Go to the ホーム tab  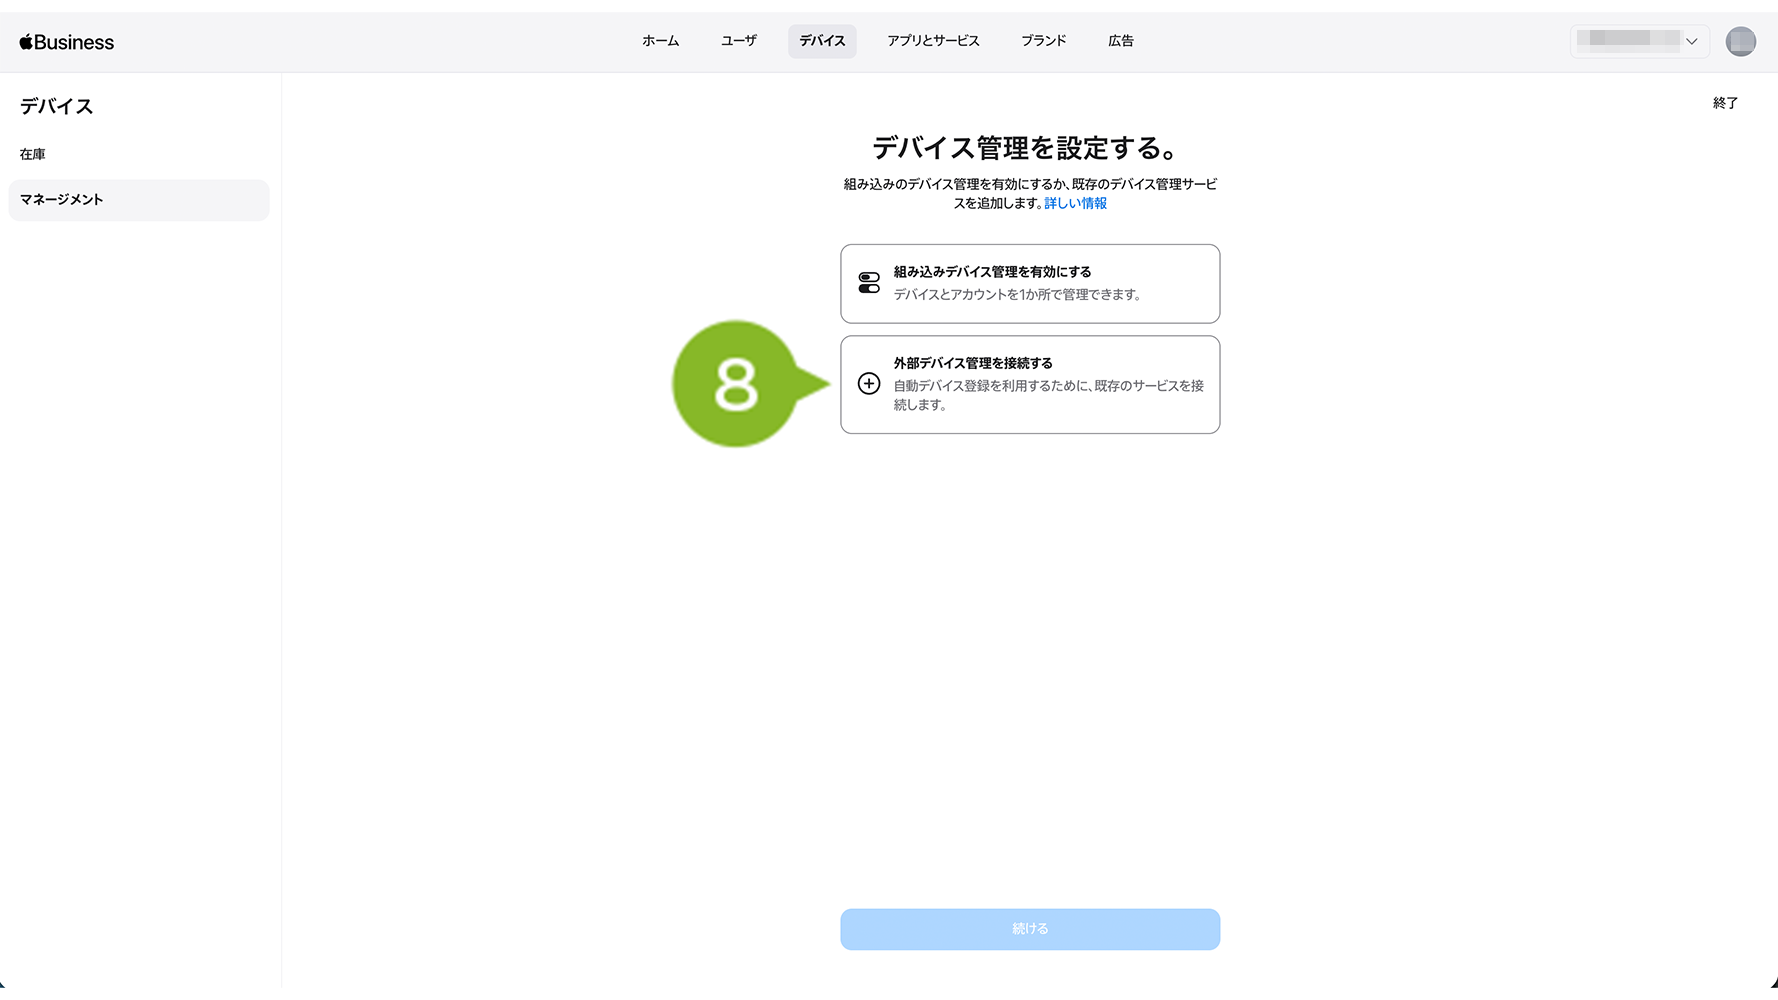tap(660, 41)
